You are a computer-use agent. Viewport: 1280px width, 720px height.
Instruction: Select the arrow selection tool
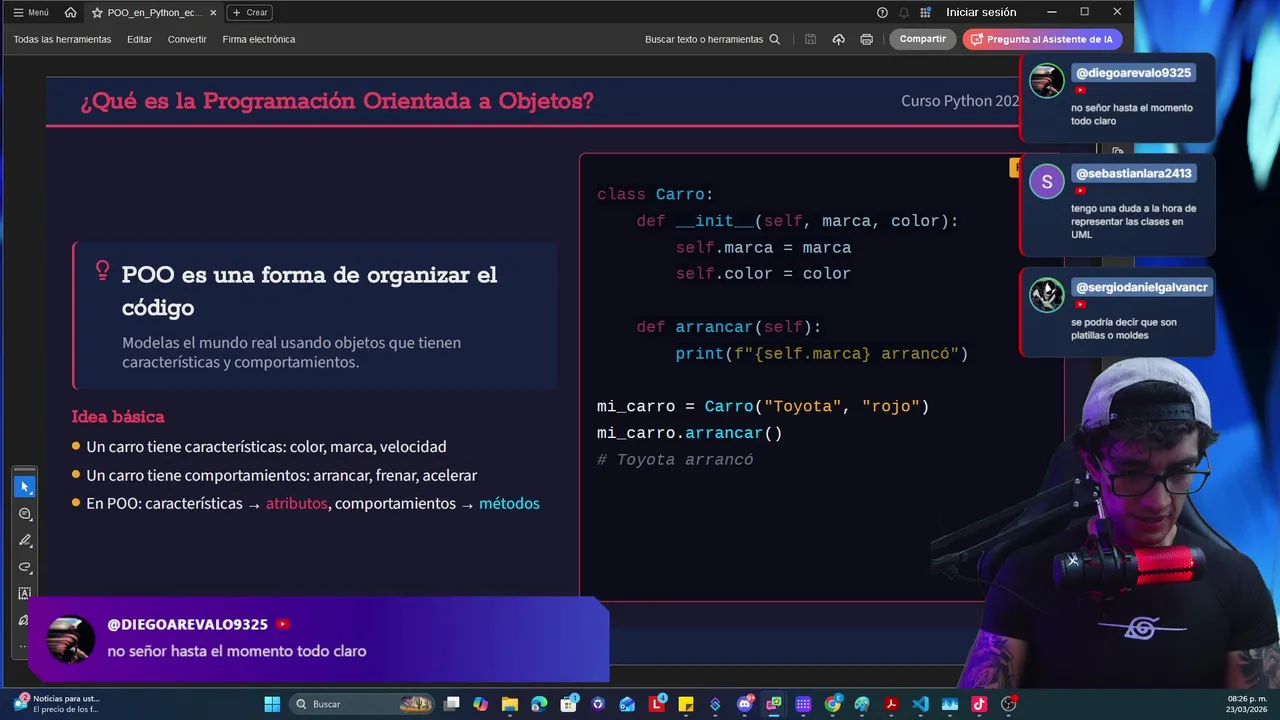coord(25,486)
